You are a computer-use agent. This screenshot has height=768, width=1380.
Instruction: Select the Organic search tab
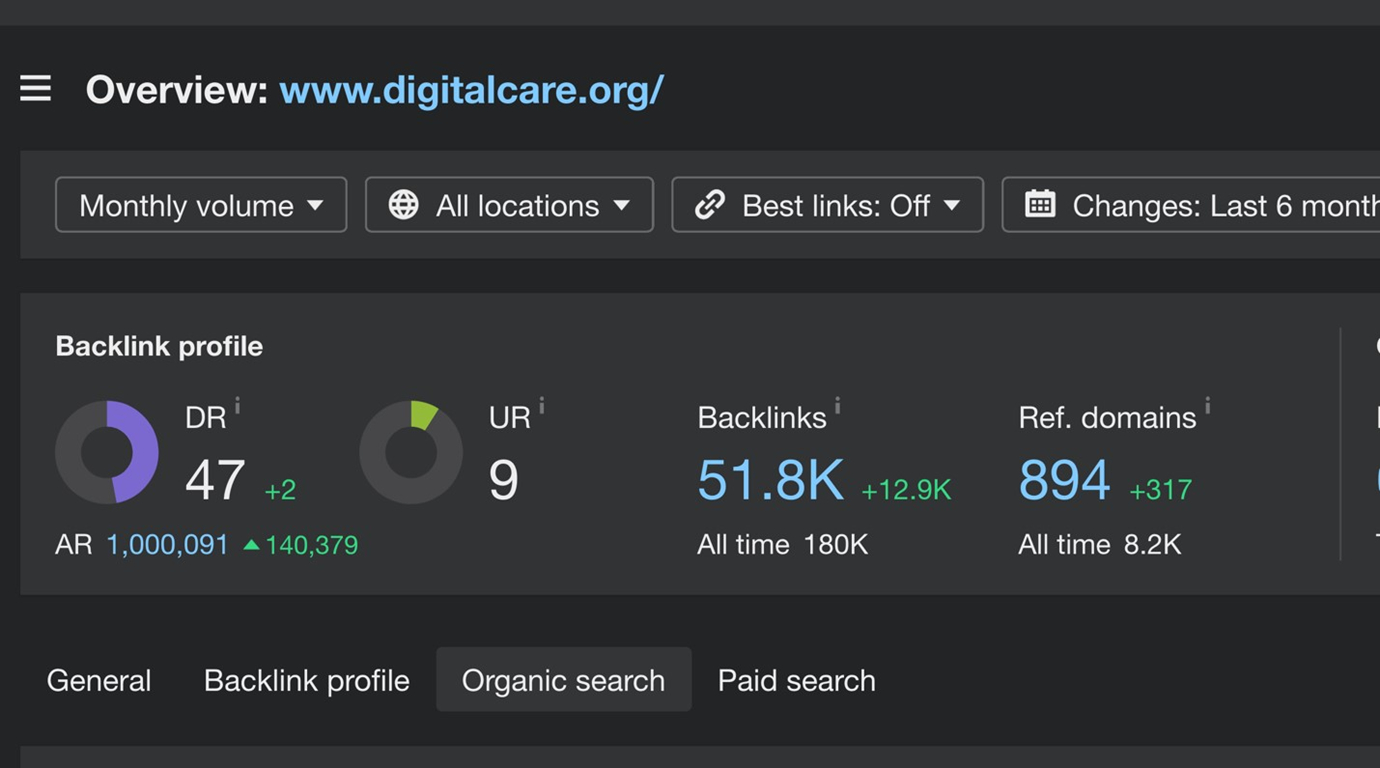coord(563,680)
